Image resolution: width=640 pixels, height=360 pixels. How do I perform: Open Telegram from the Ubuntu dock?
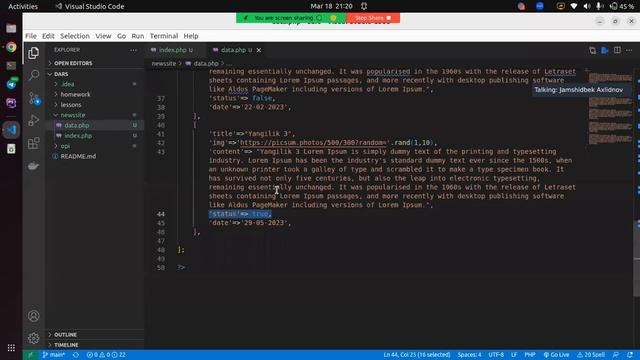11,84
